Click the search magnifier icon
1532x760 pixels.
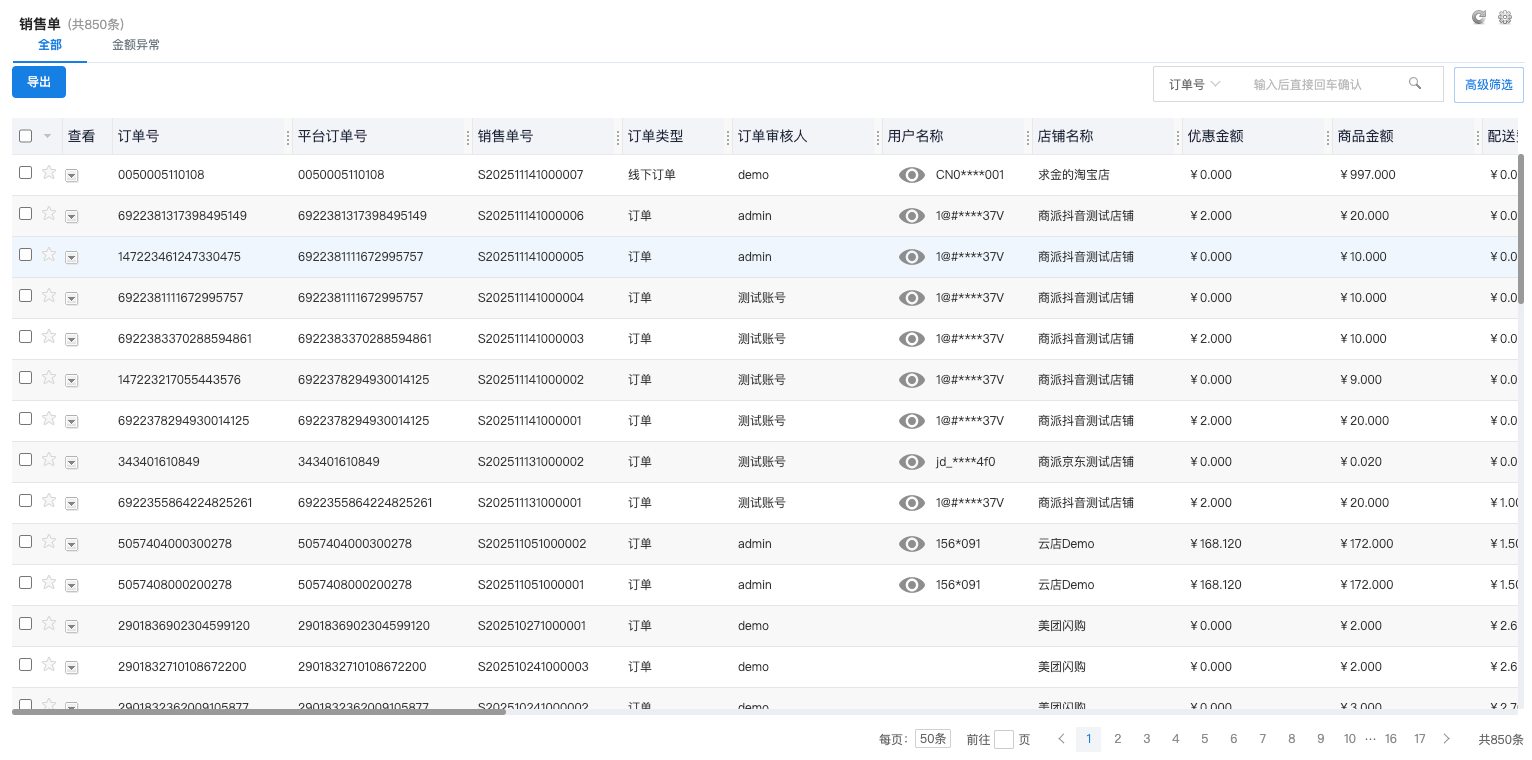point(1415,84)
